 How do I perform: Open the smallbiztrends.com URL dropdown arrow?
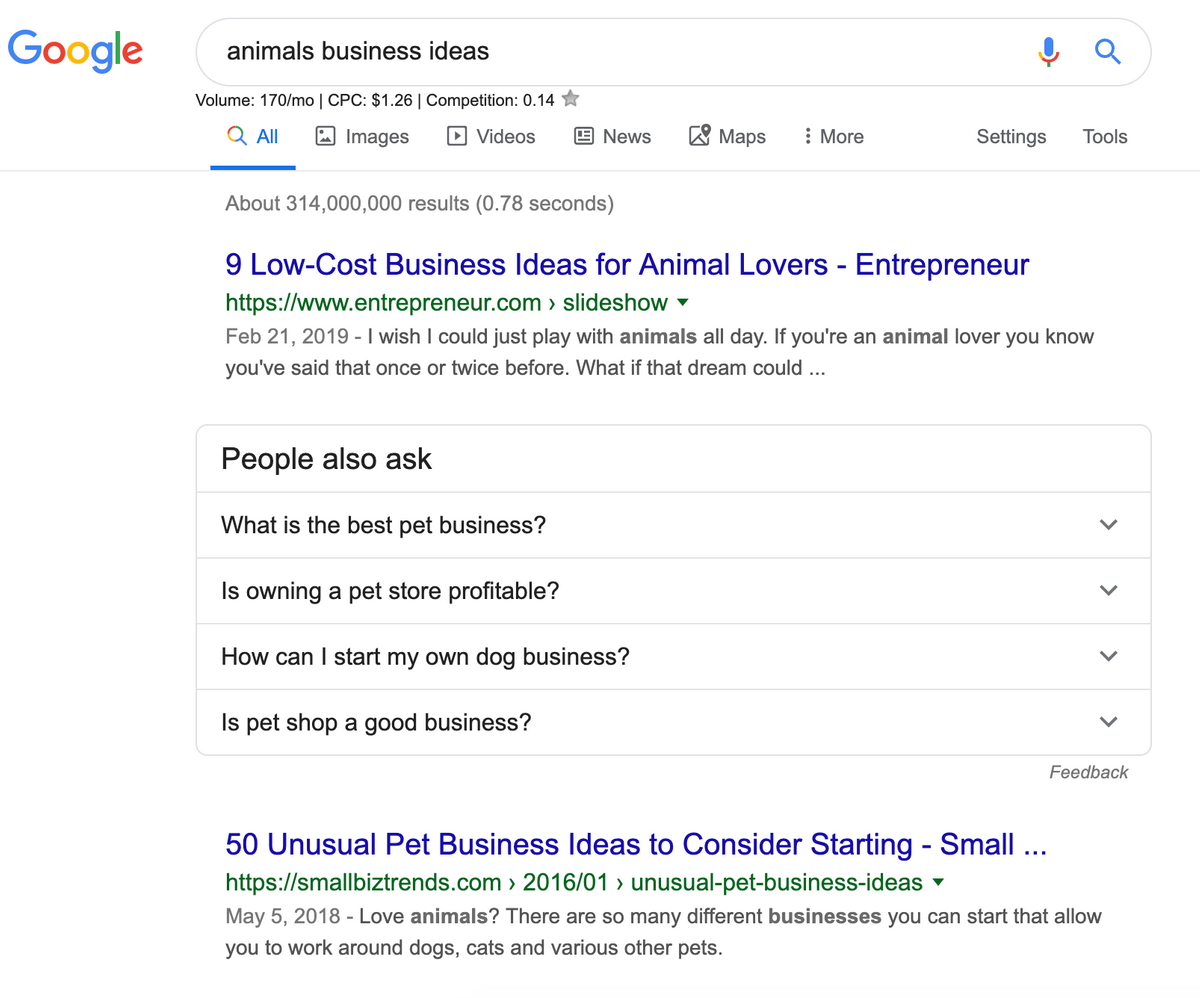(938, 883)
